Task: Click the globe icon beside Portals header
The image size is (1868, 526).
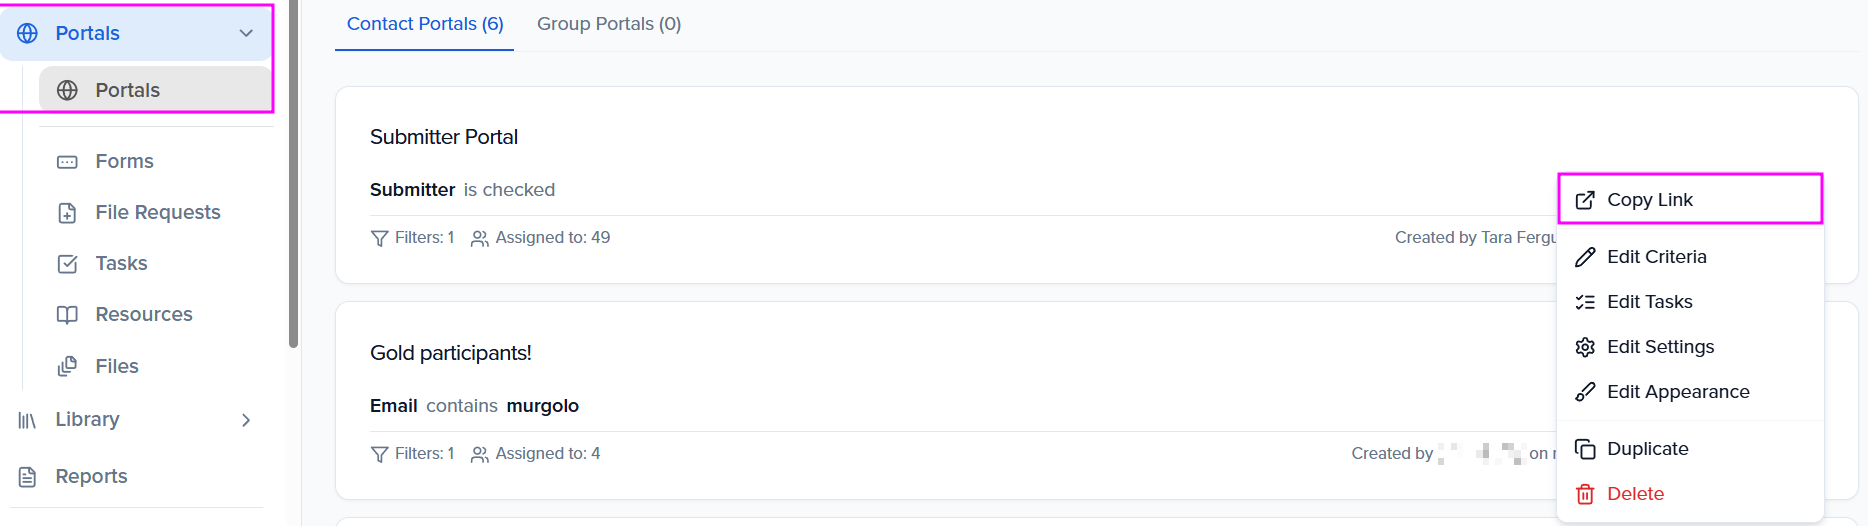Action: (x=28, y=33)
